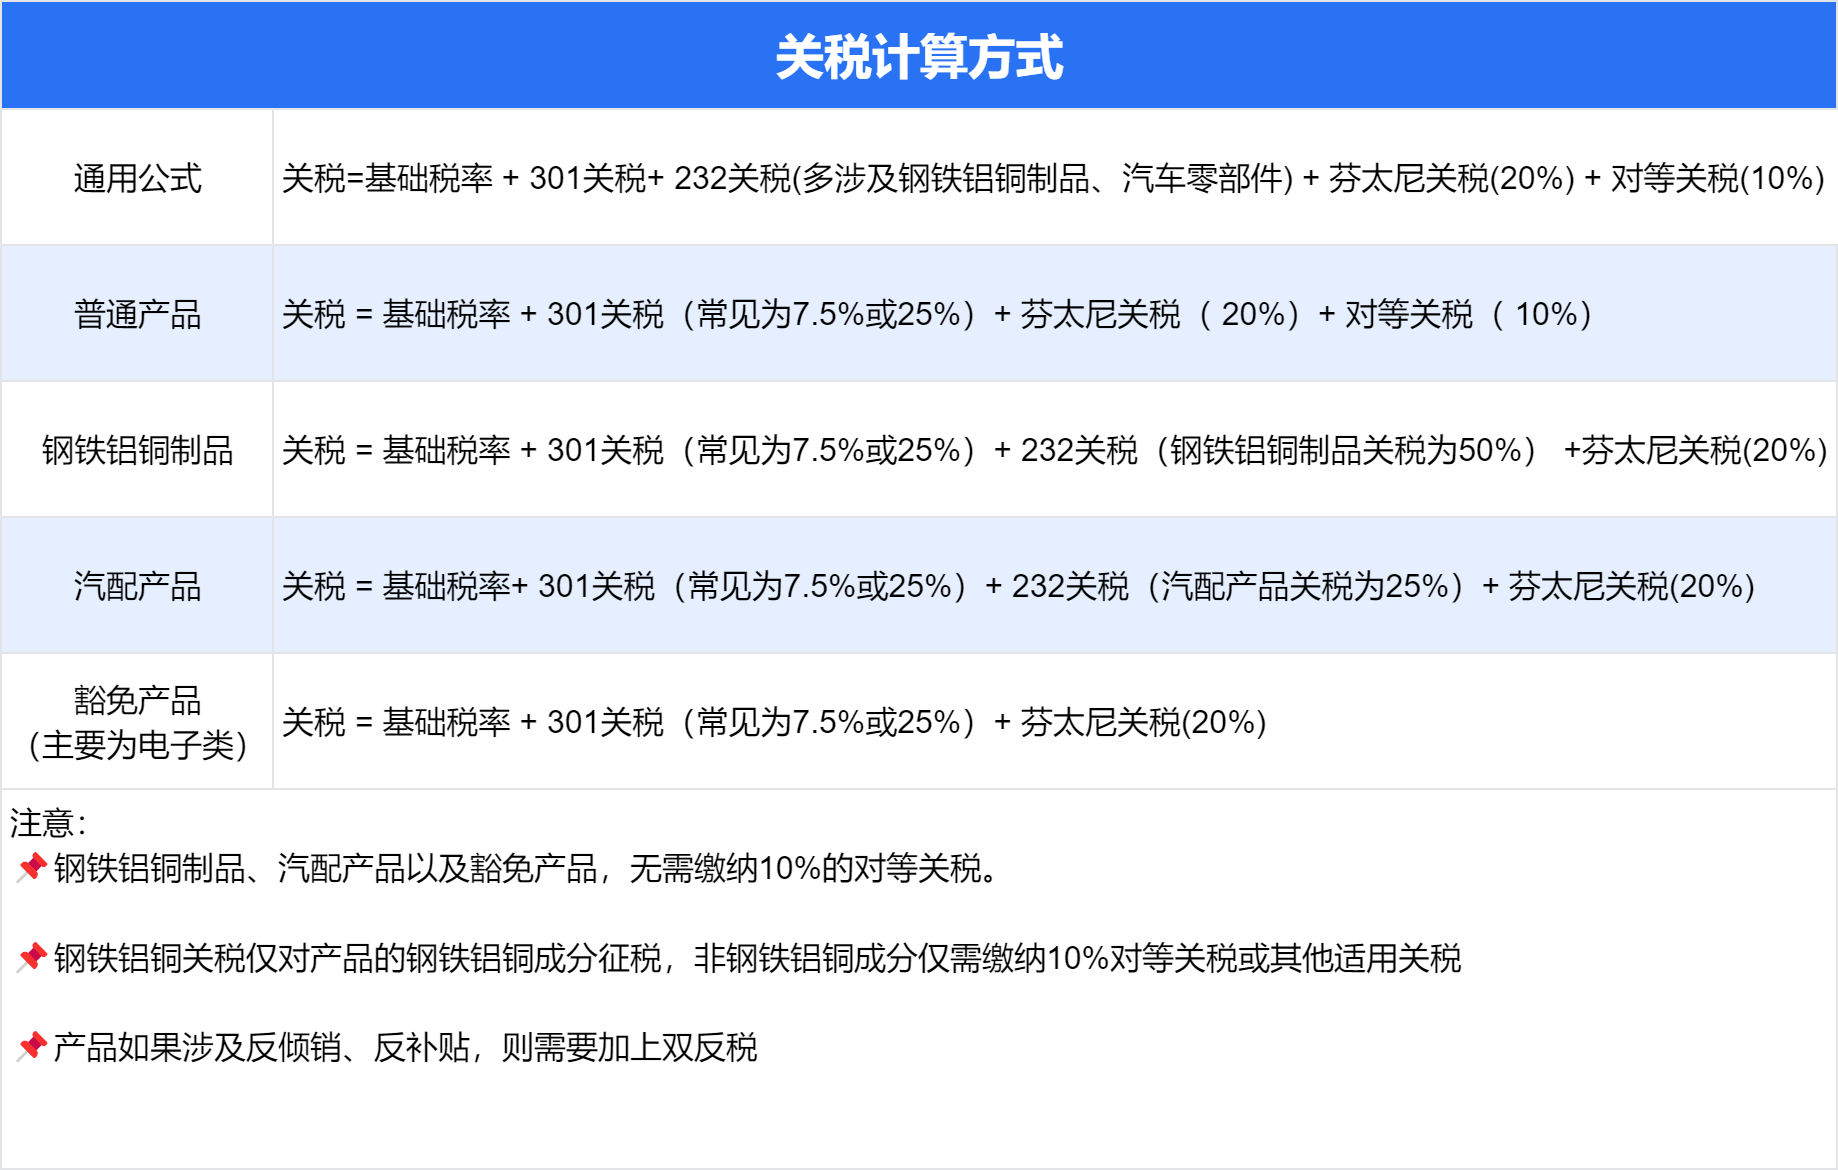Select the 普通产品 row label
1838x1170 pixels.
pyautogui.click(x=137, y=314)
